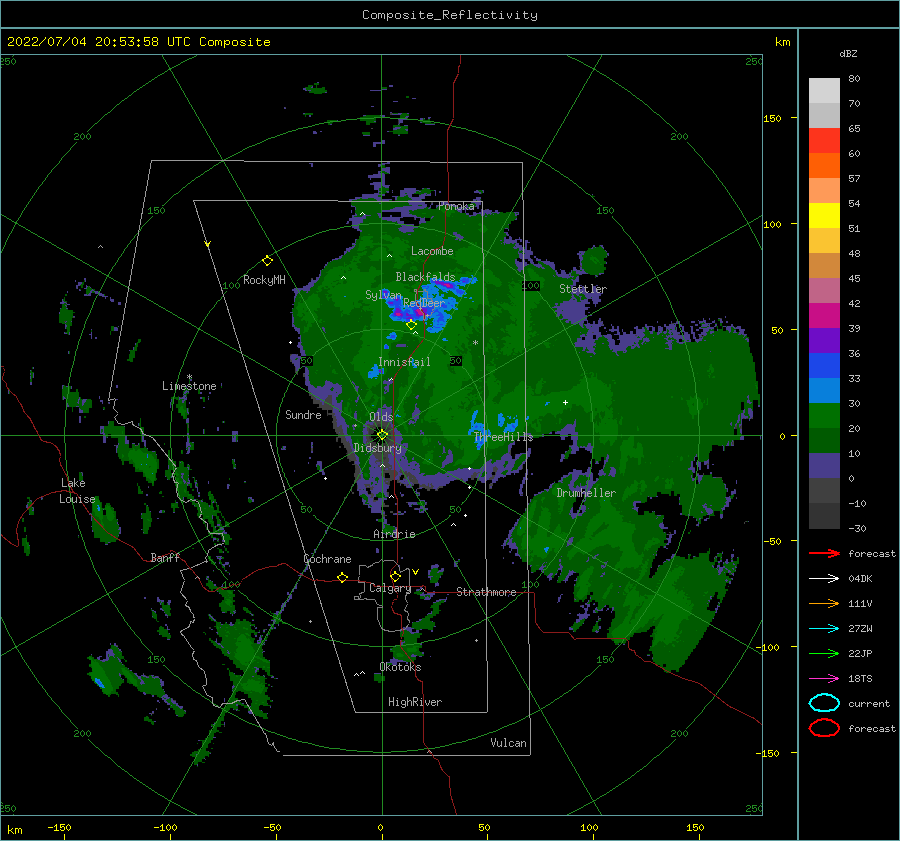The image size is (900, 841).
Task: Select the bright green 30 dBZ swatch
Action: (824, 415)
